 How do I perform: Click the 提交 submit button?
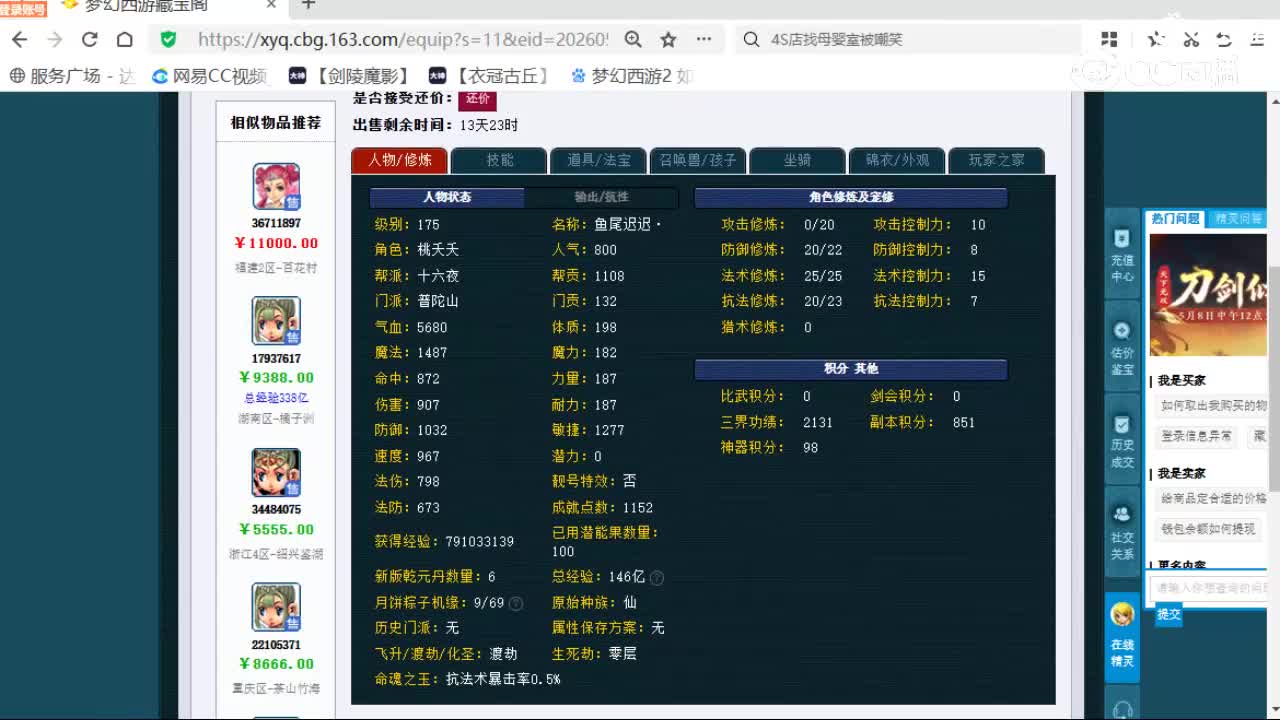coord(1168,614)
